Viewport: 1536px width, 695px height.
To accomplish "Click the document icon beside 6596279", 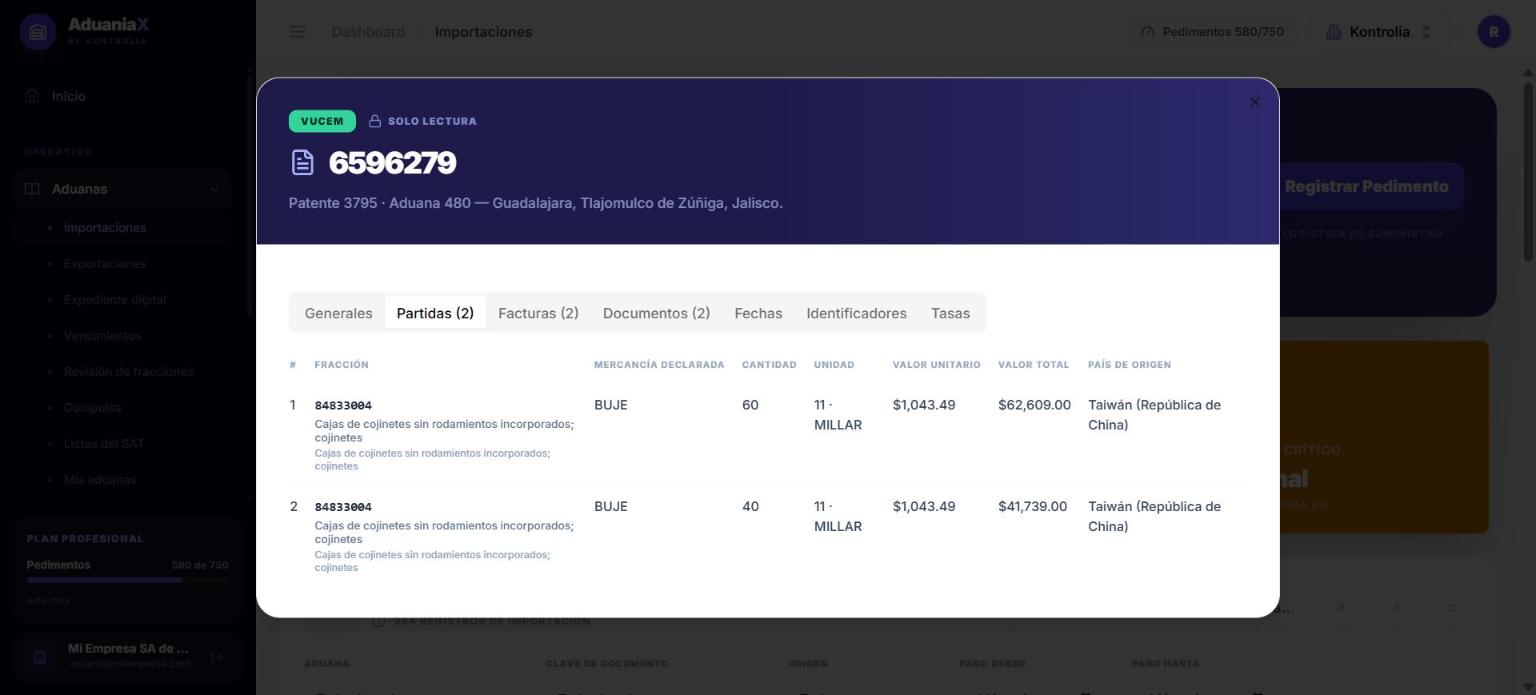I will click(302, 162).
